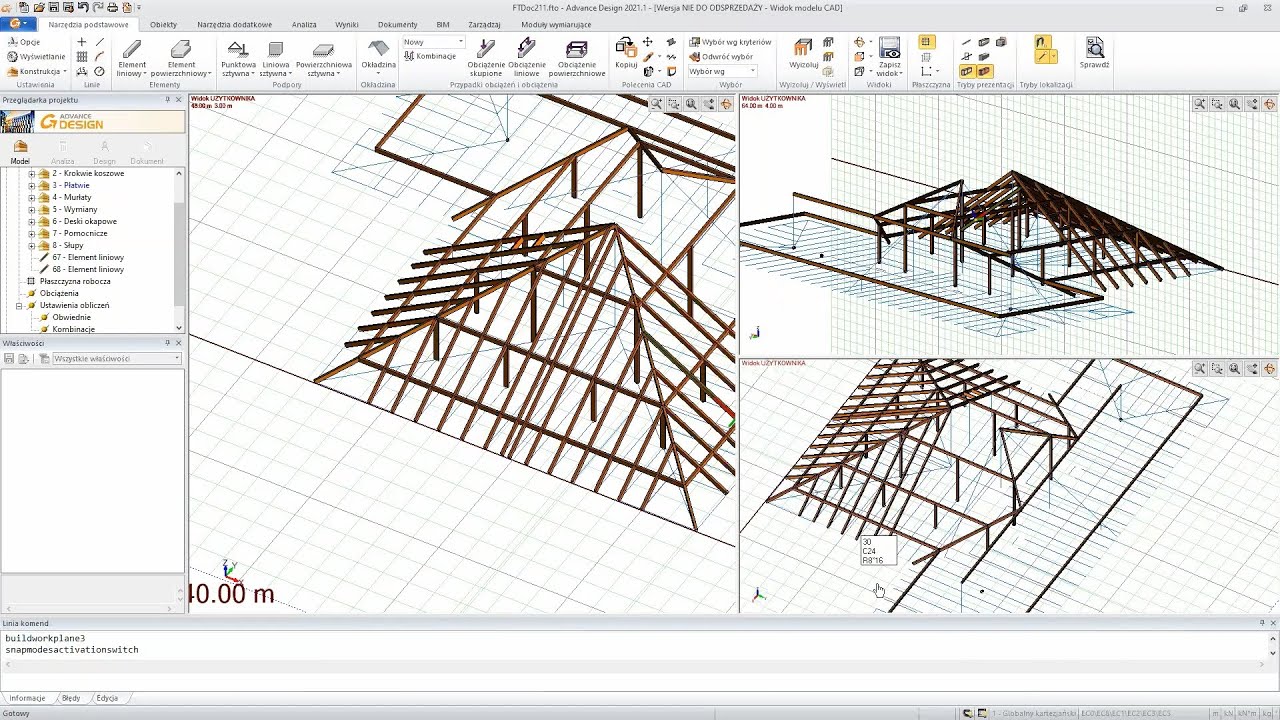Viewport: 1280px width, 720px height.
Task: Open the Dokumenty ribbon tab
Action: (397, 24)
